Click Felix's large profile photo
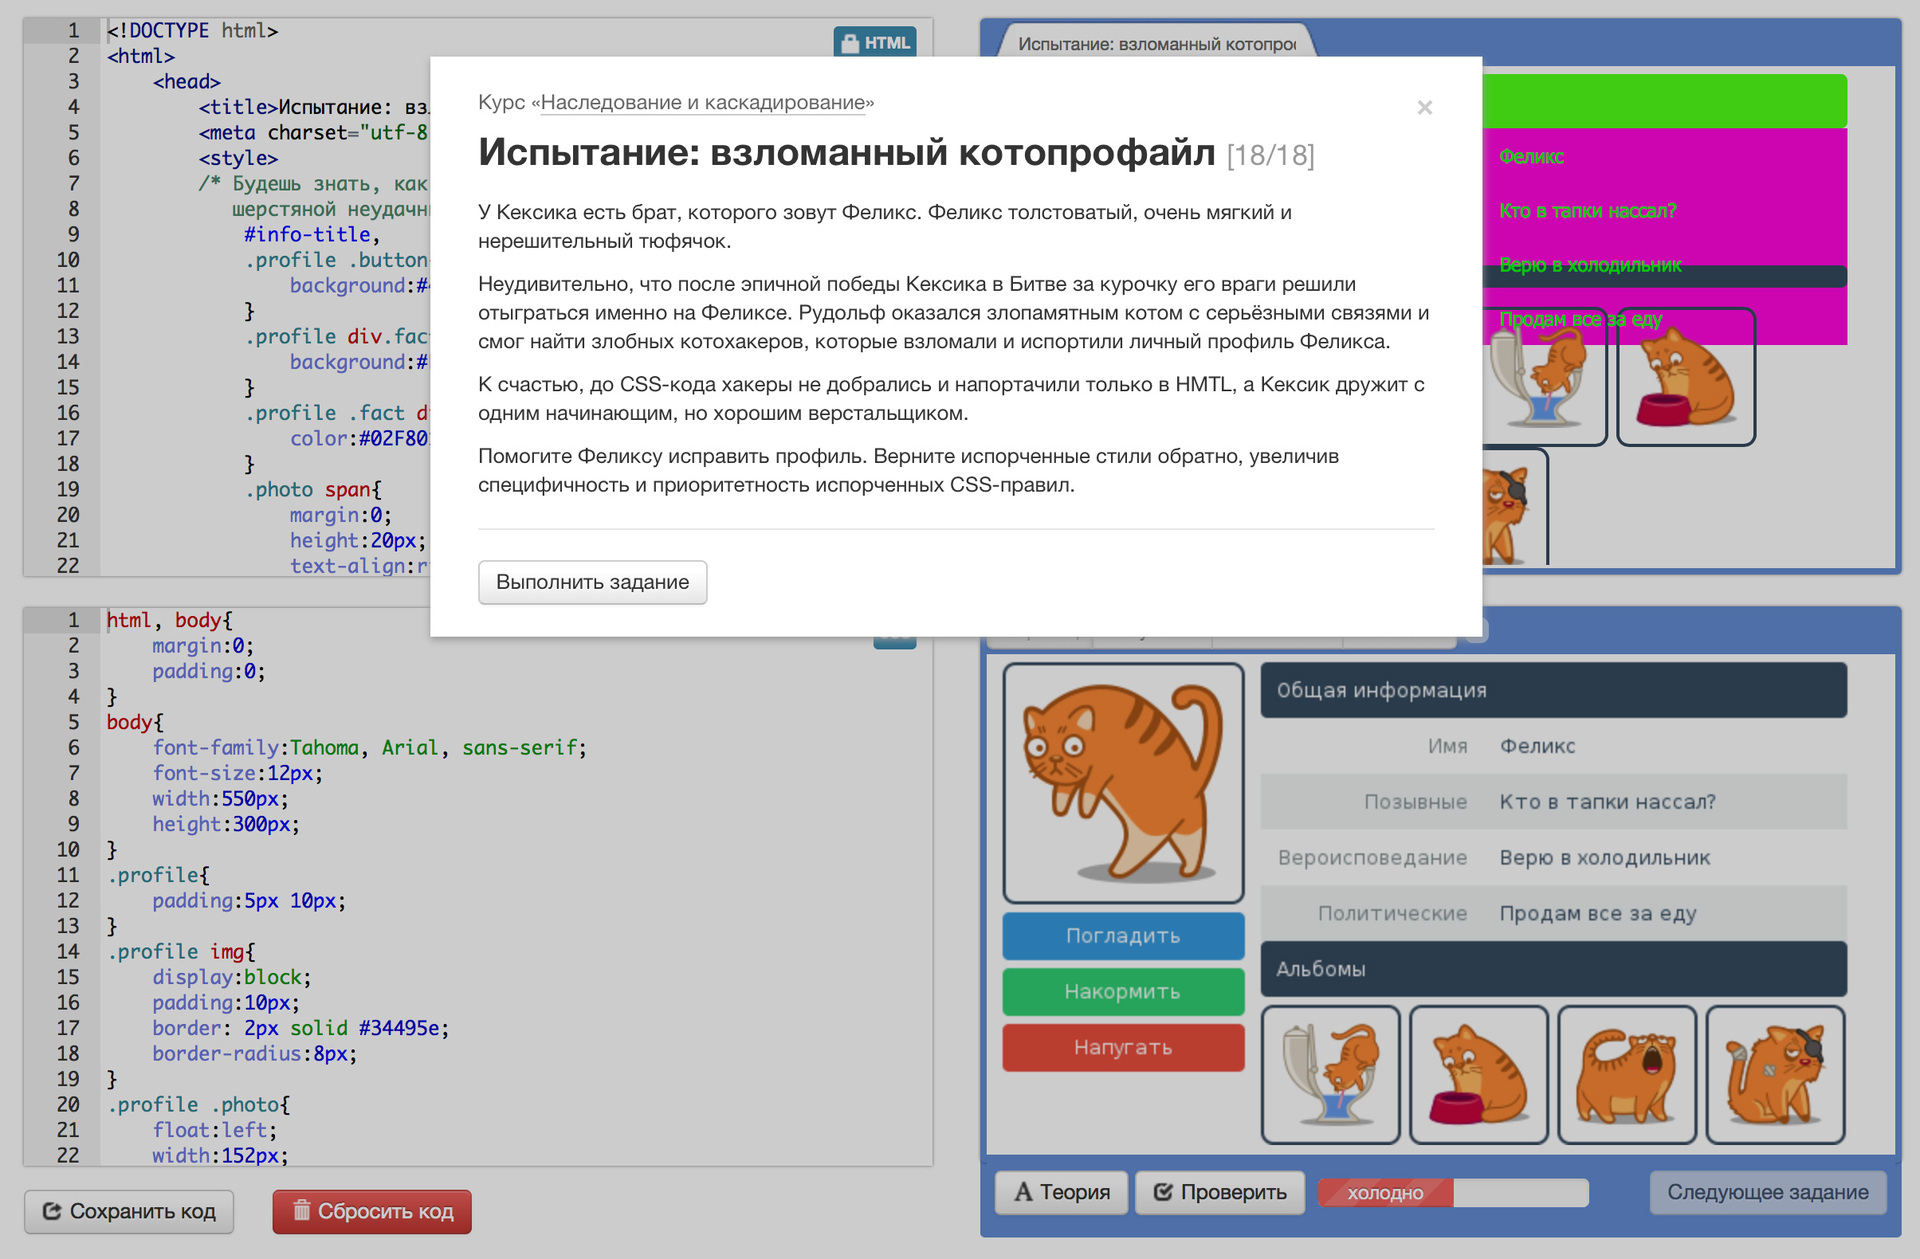This screenshot has height=1259, width=1920. click(x=1123, y=783)
